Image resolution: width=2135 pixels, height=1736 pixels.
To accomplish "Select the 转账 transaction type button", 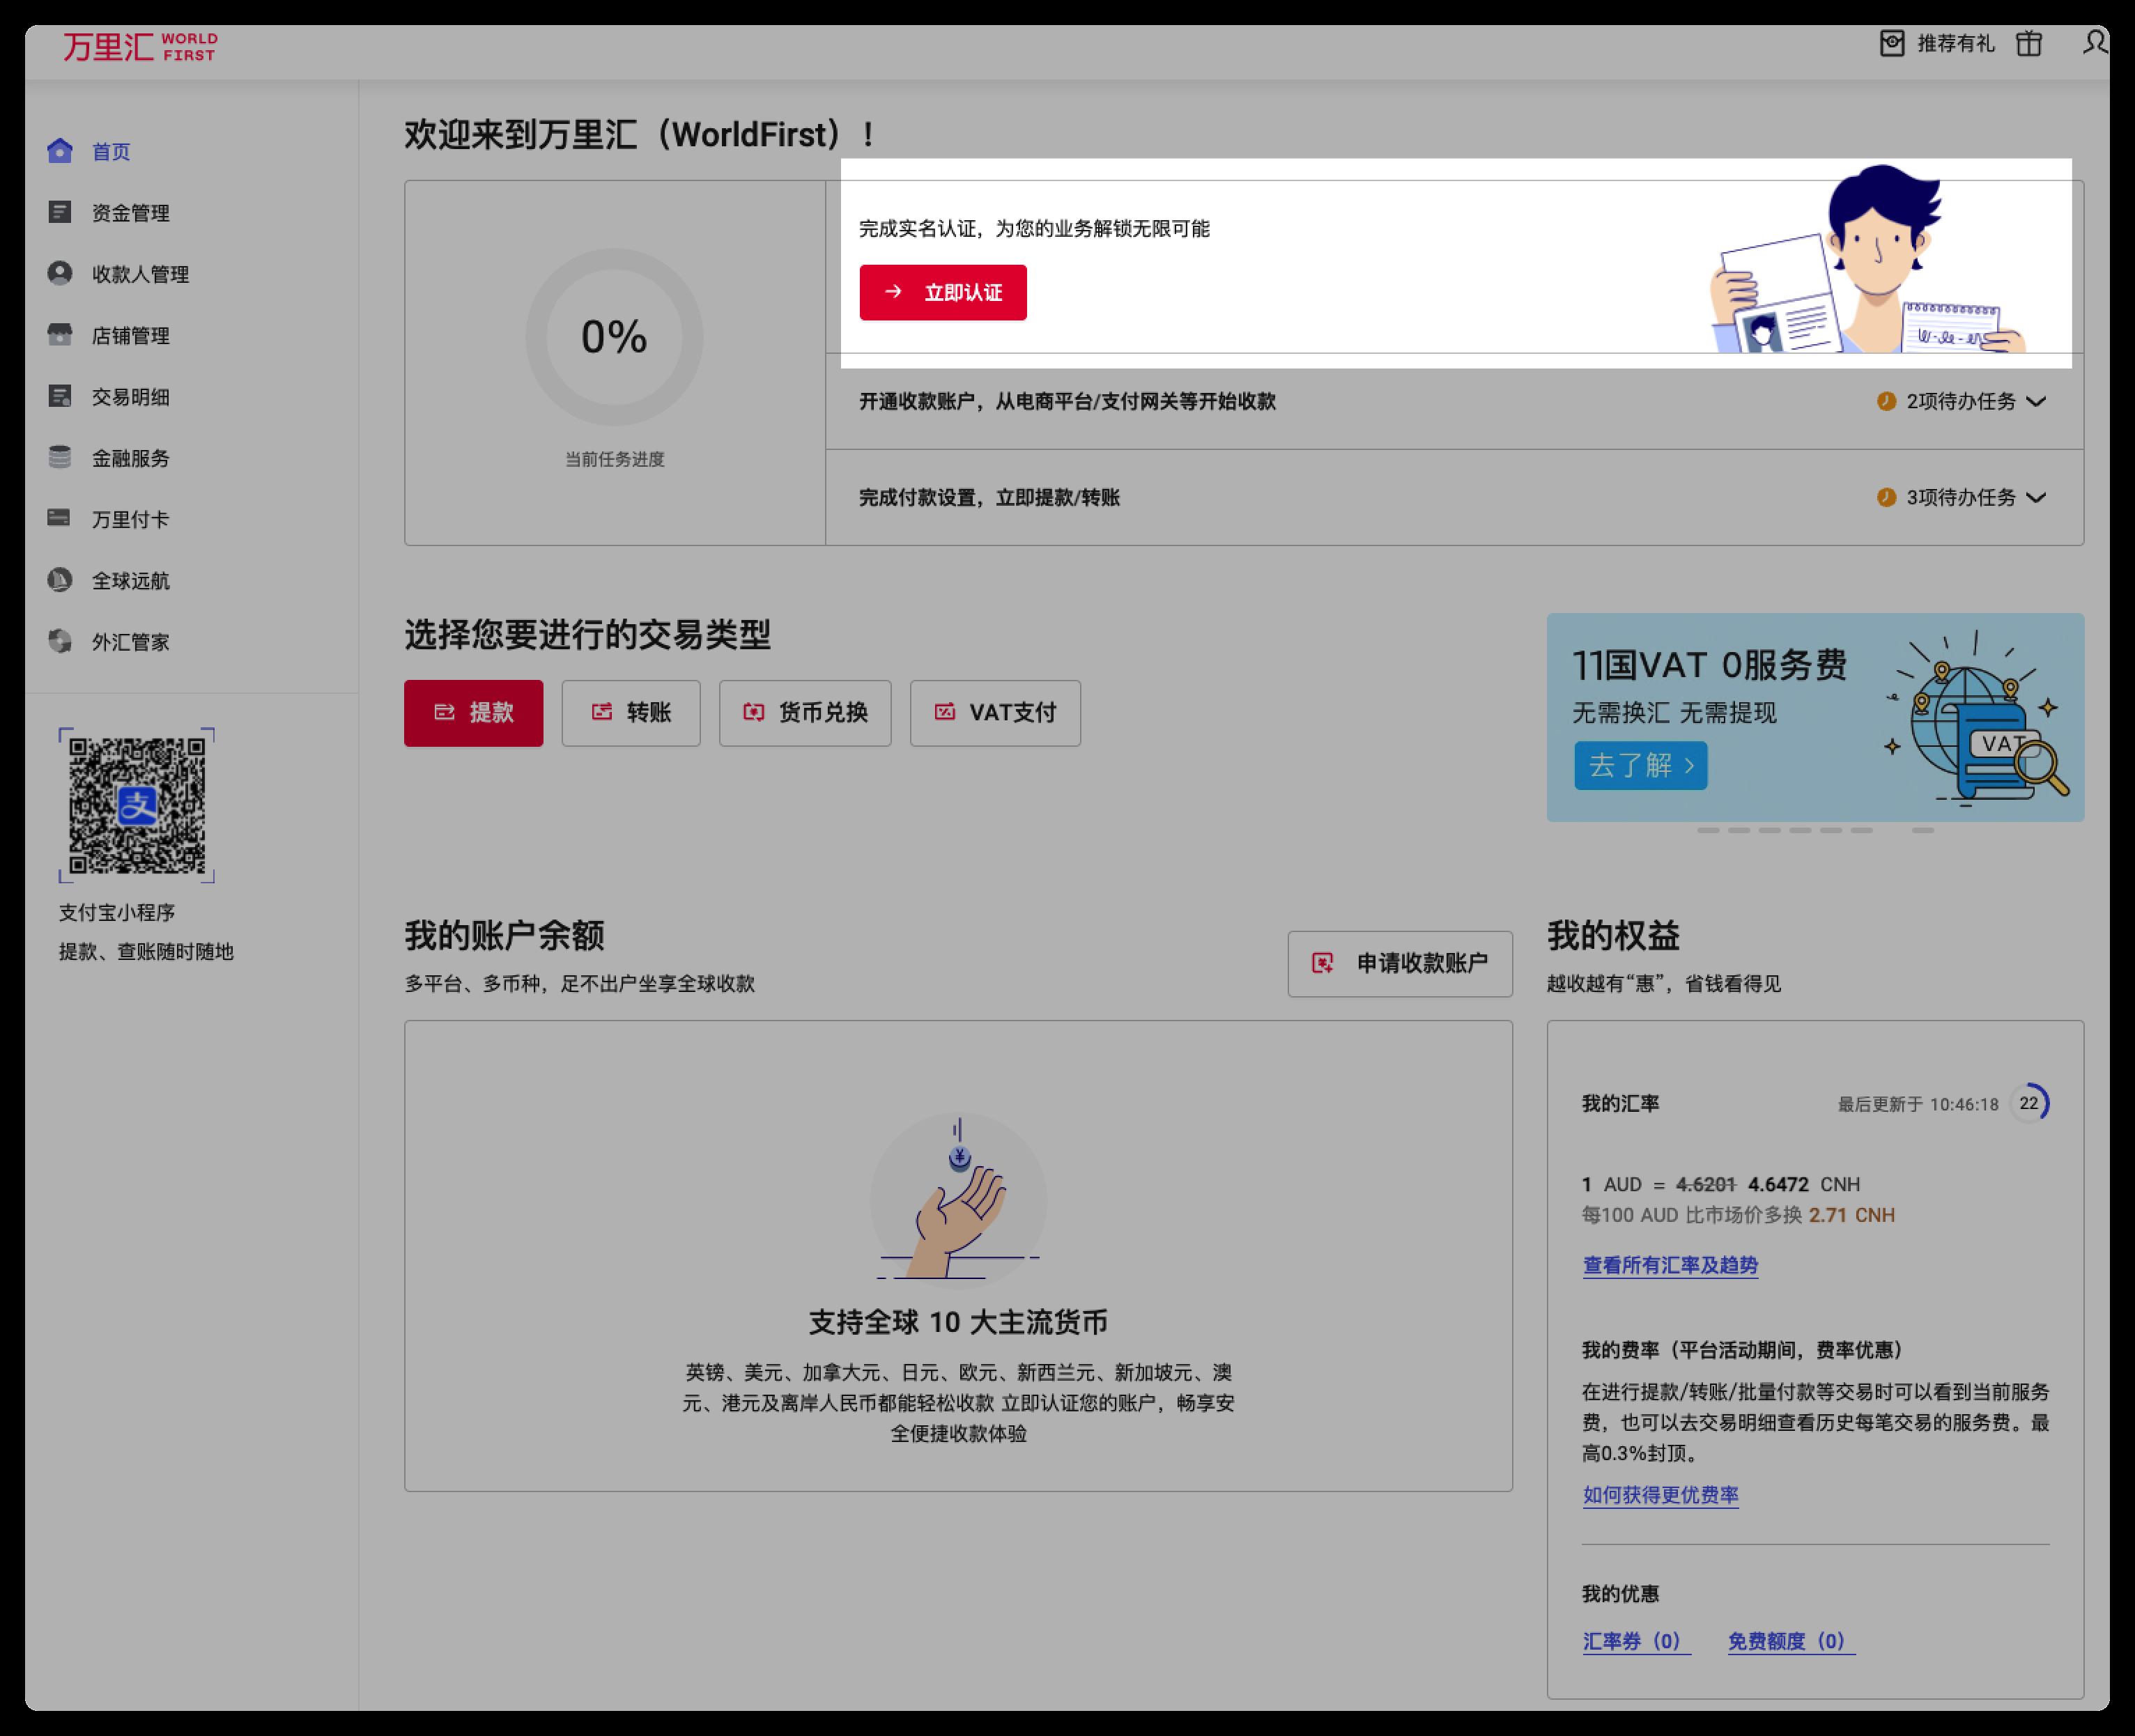I will point(631,713).
